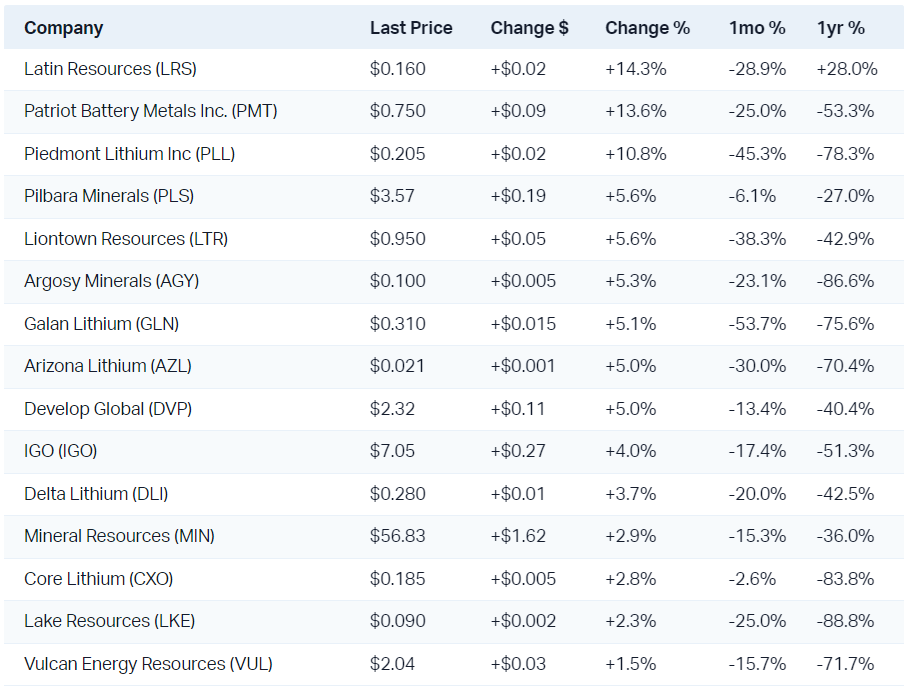Click Core Lithium's 1yr % value -83.8%

click(845, 579)
